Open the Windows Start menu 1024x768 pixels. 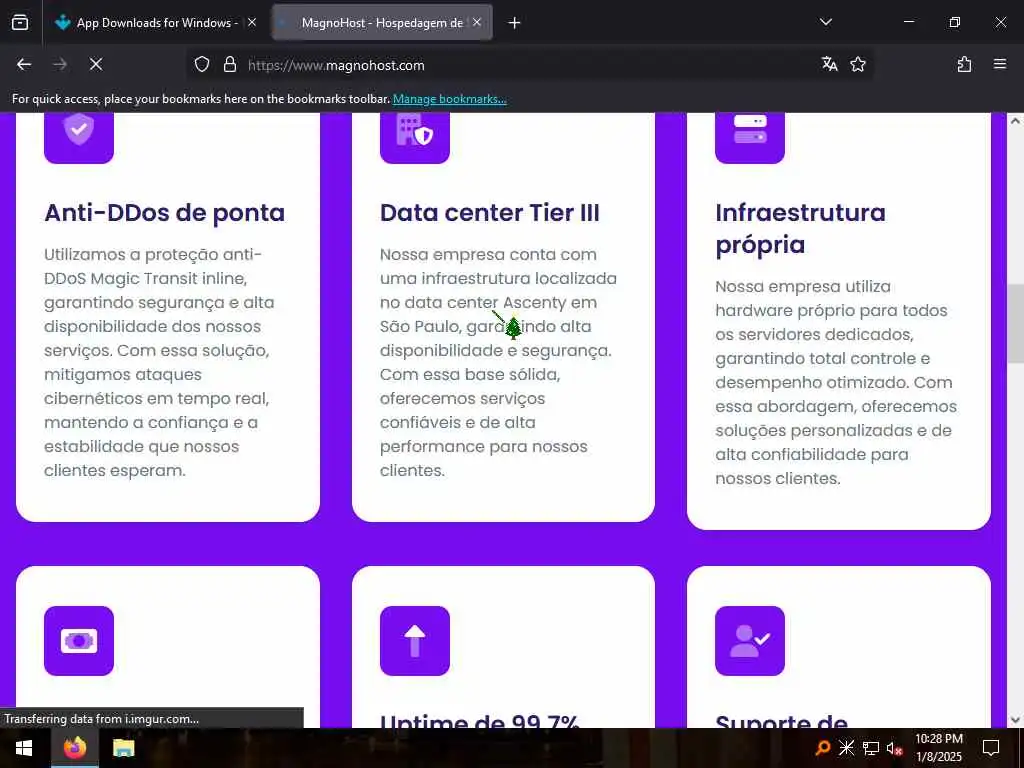(25, 748)
